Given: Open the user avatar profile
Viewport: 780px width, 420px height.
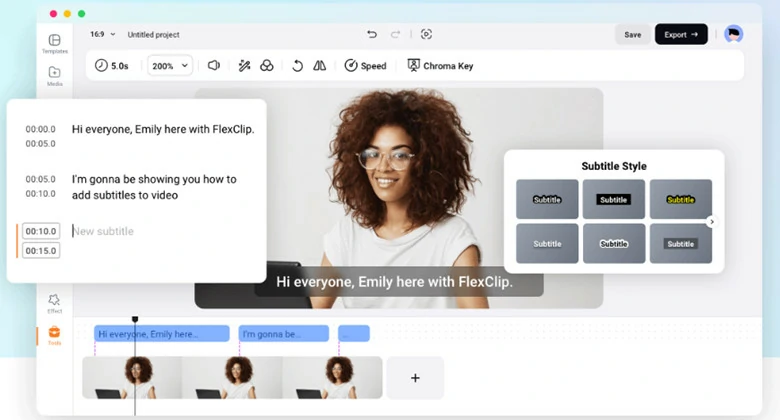Looking at the screenshot, I should pyautogui.click(x=733, y=34).
